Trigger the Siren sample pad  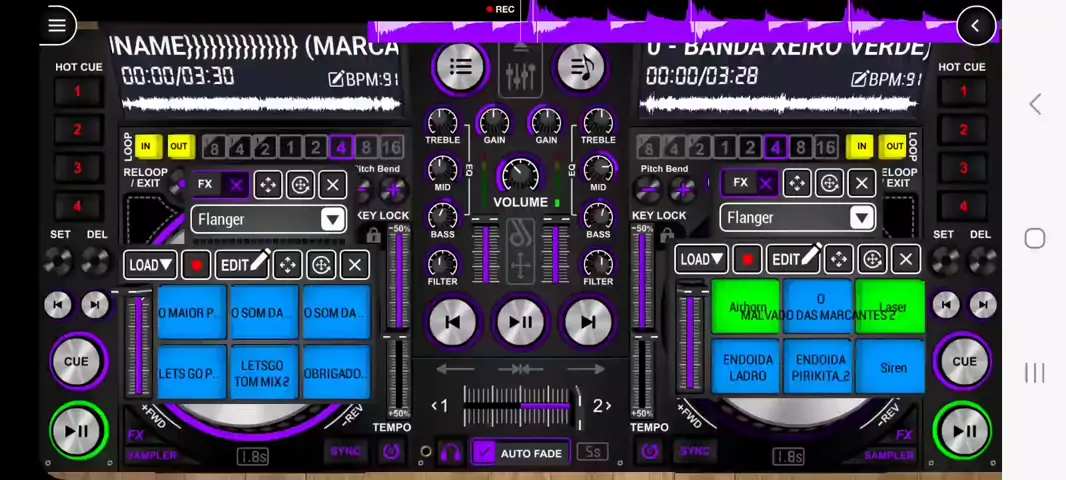(x=892, y=368)
